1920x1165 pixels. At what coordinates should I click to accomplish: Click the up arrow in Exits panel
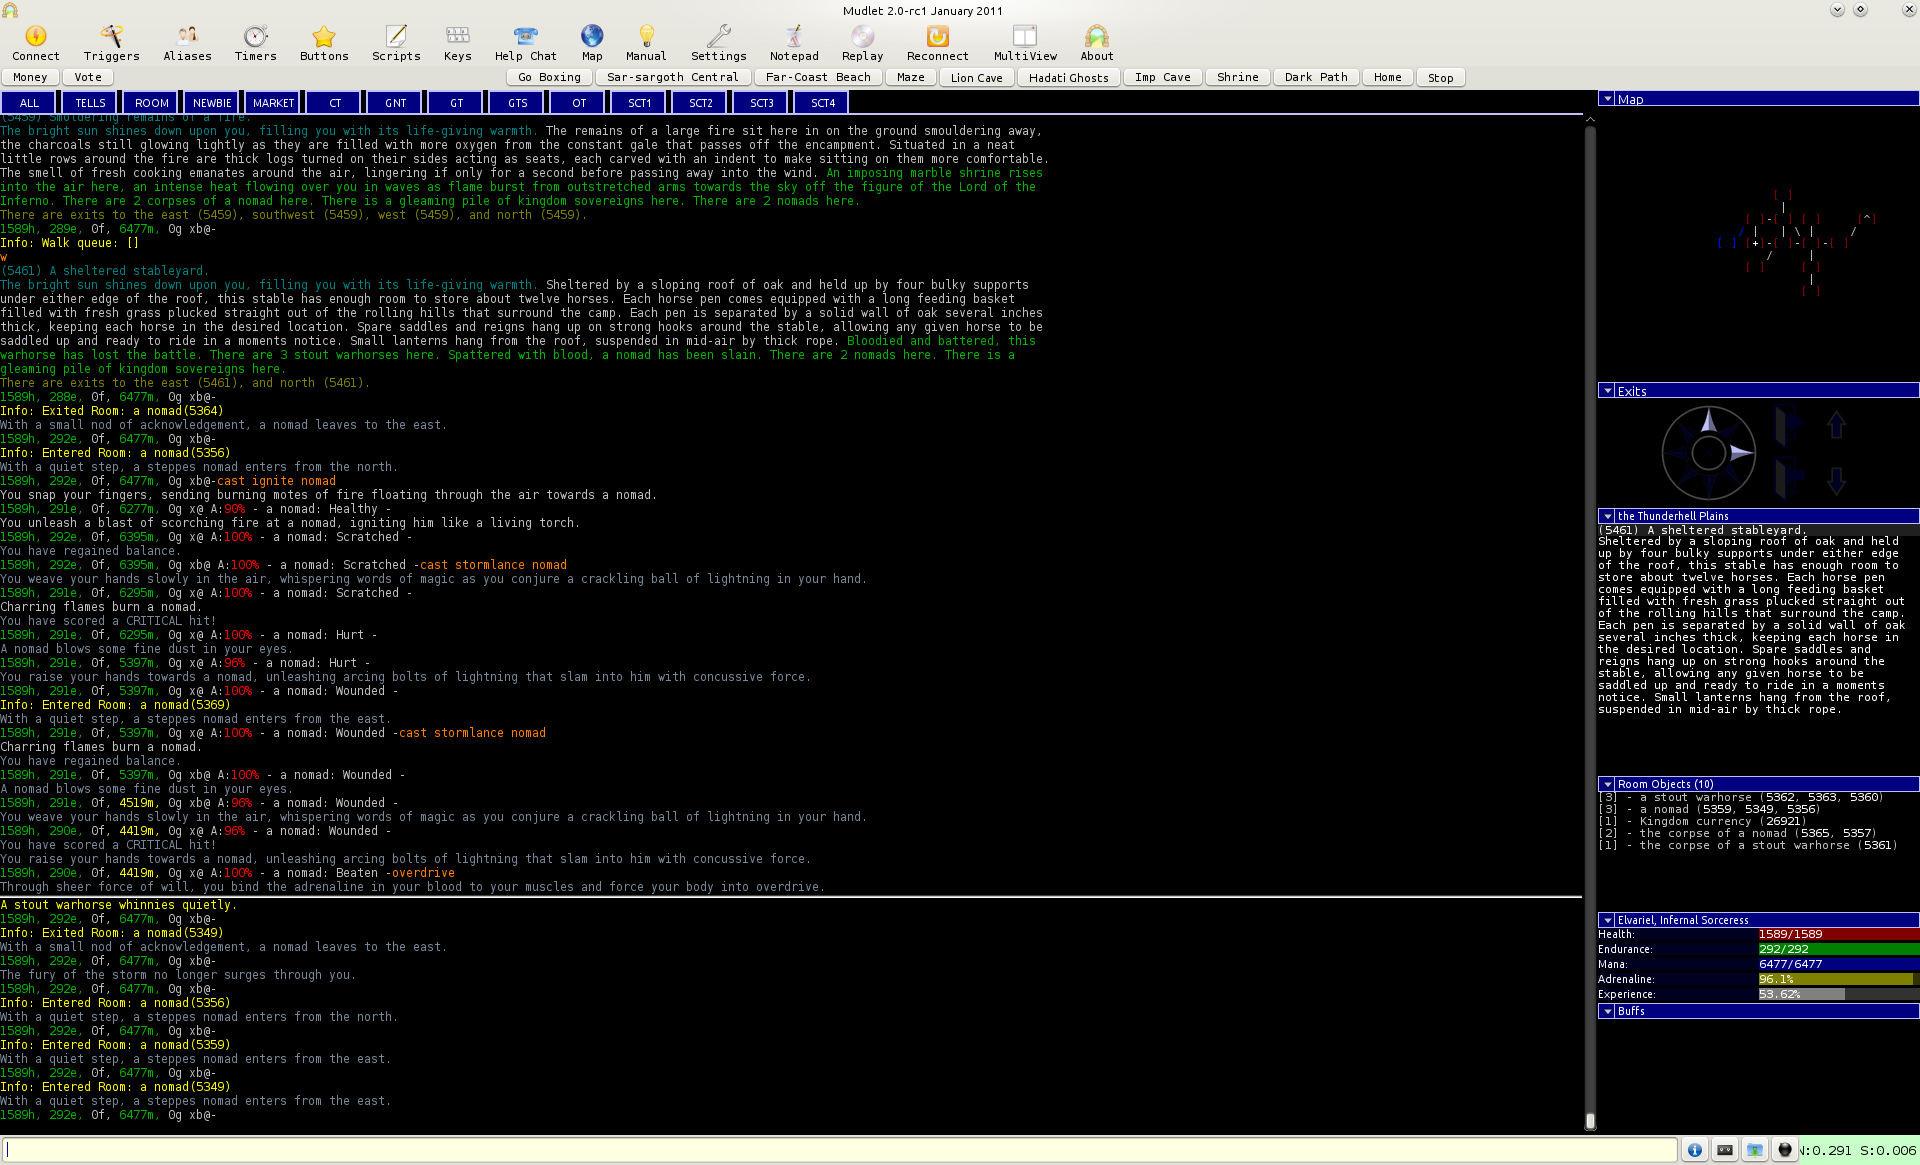[1836, 426]
